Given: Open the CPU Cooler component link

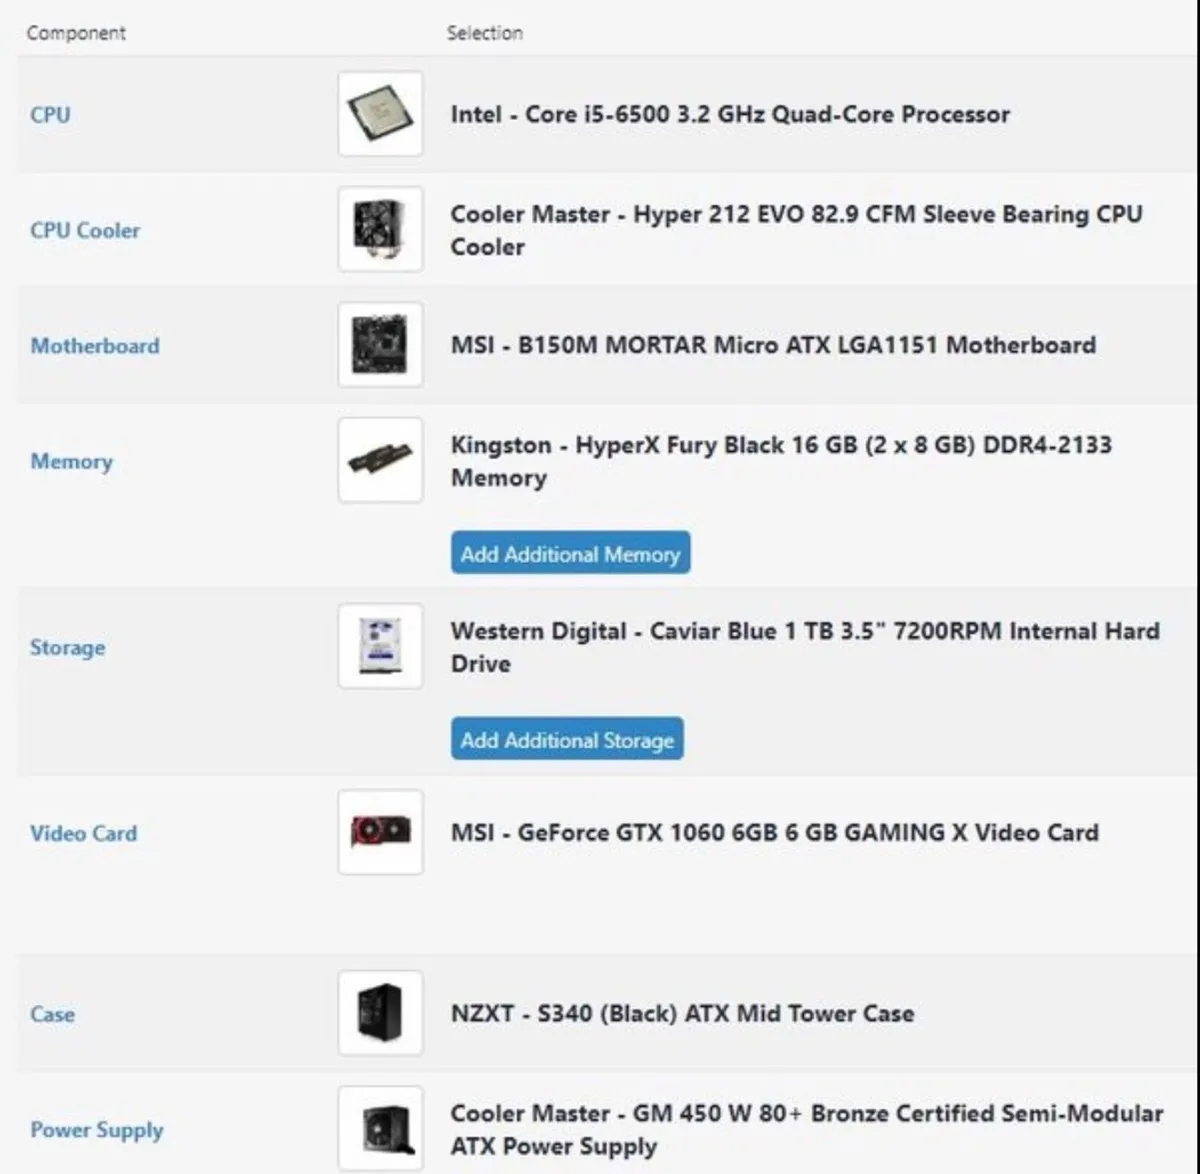Looking at the screenshot, I should [85, 230].
